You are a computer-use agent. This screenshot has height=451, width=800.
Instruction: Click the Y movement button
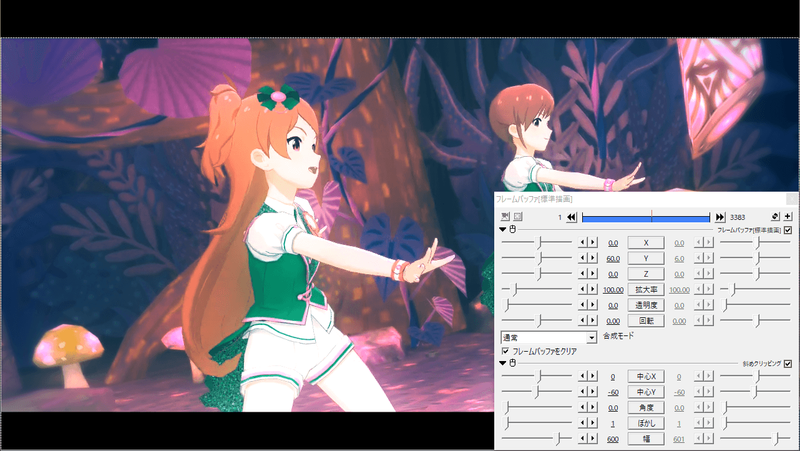[x=646, y=259]
